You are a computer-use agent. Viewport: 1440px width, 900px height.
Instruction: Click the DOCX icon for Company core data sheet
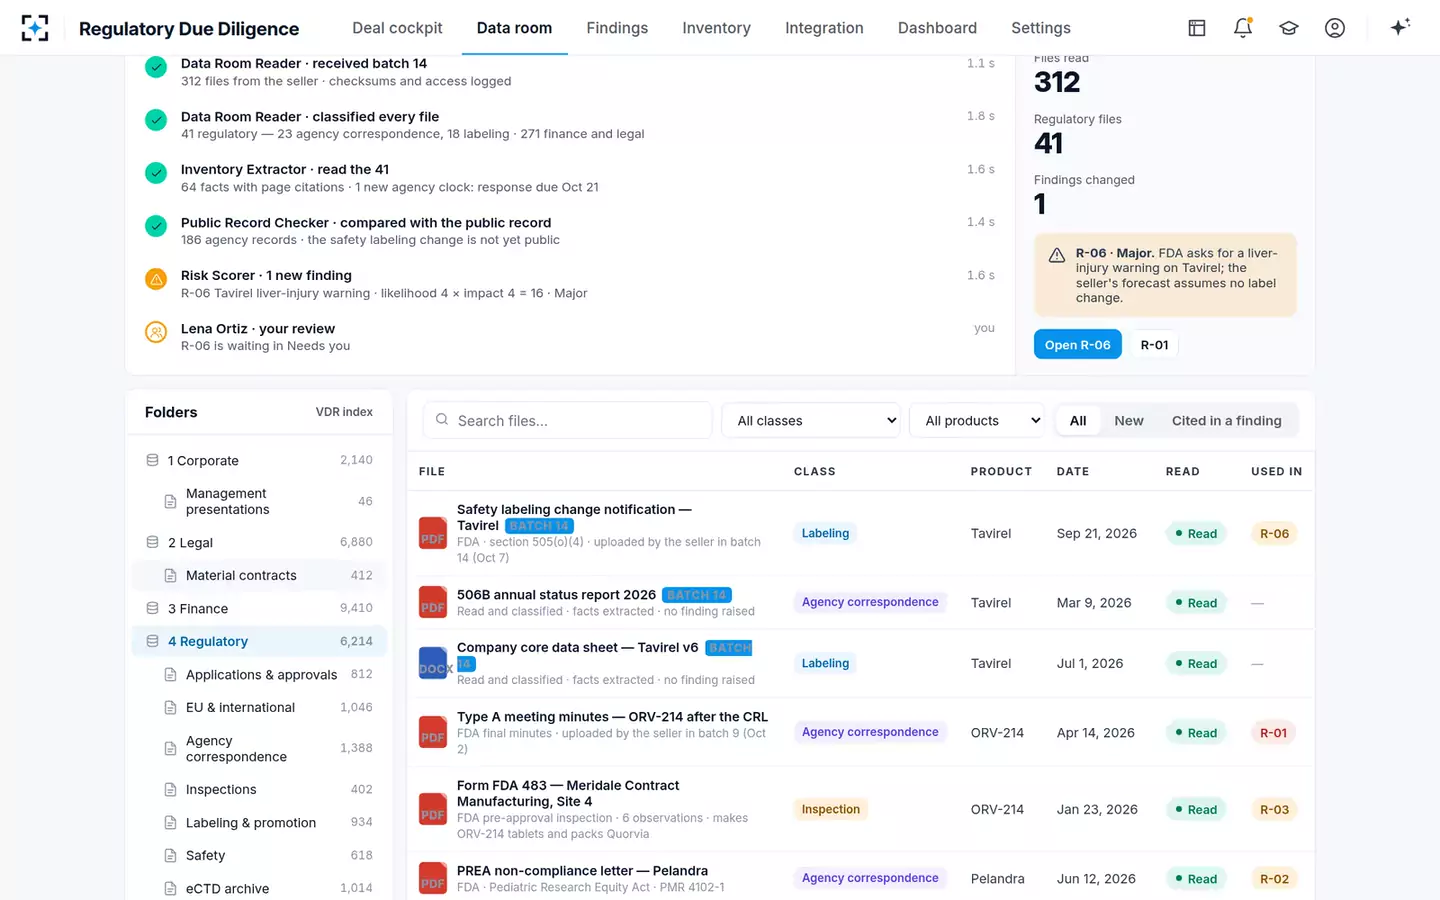coord(433,663)
